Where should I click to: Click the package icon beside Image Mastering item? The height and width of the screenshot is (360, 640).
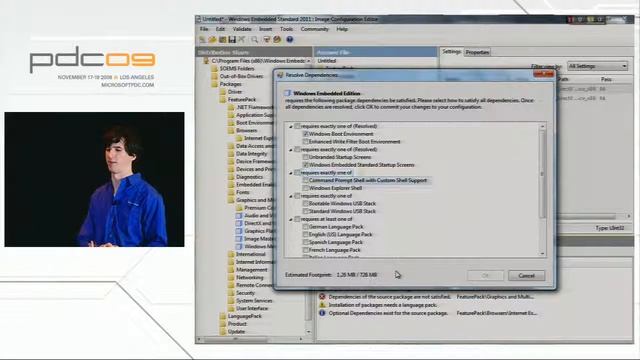239,239
